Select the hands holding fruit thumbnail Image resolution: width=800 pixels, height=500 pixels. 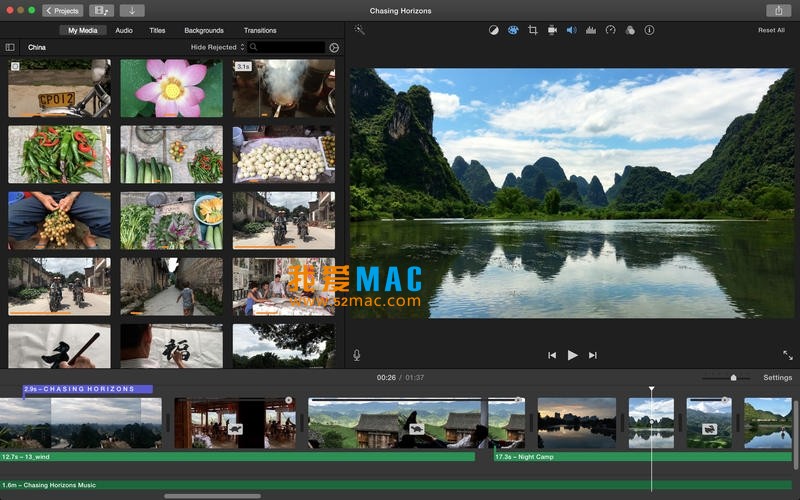(x=59, y=220)
